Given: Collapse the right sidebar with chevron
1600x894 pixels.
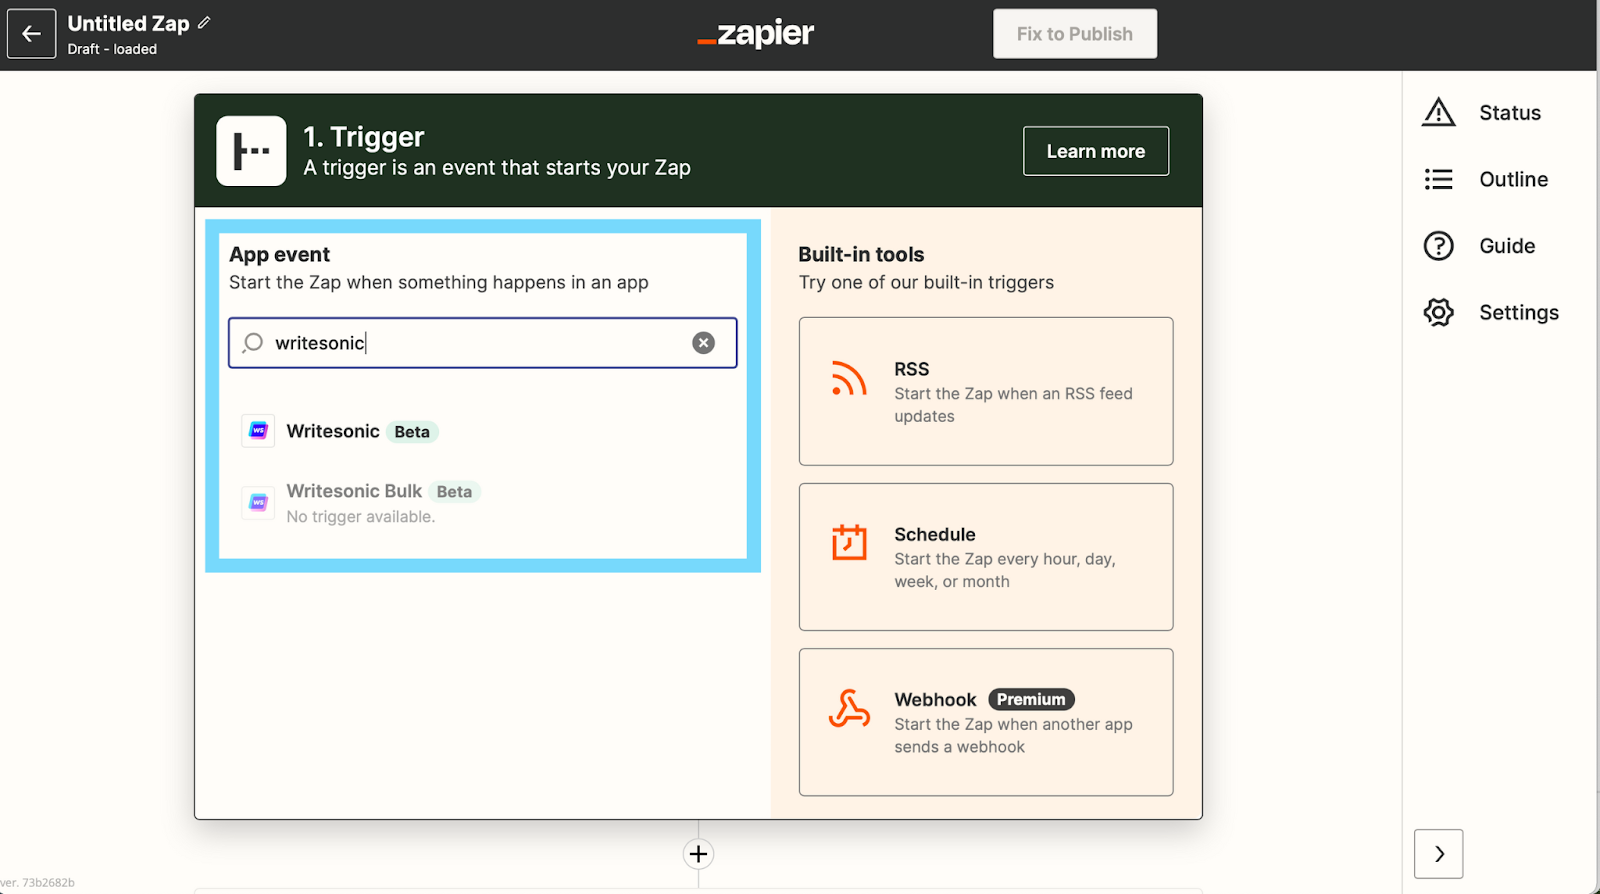Looking at the screenshot, I should (1439, 854).
